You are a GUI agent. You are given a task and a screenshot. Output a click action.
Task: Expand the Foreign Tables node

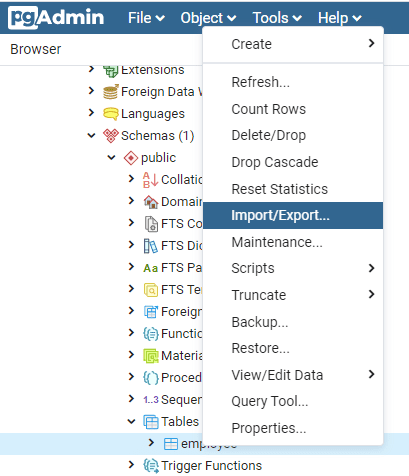click(x=131, y=311)
